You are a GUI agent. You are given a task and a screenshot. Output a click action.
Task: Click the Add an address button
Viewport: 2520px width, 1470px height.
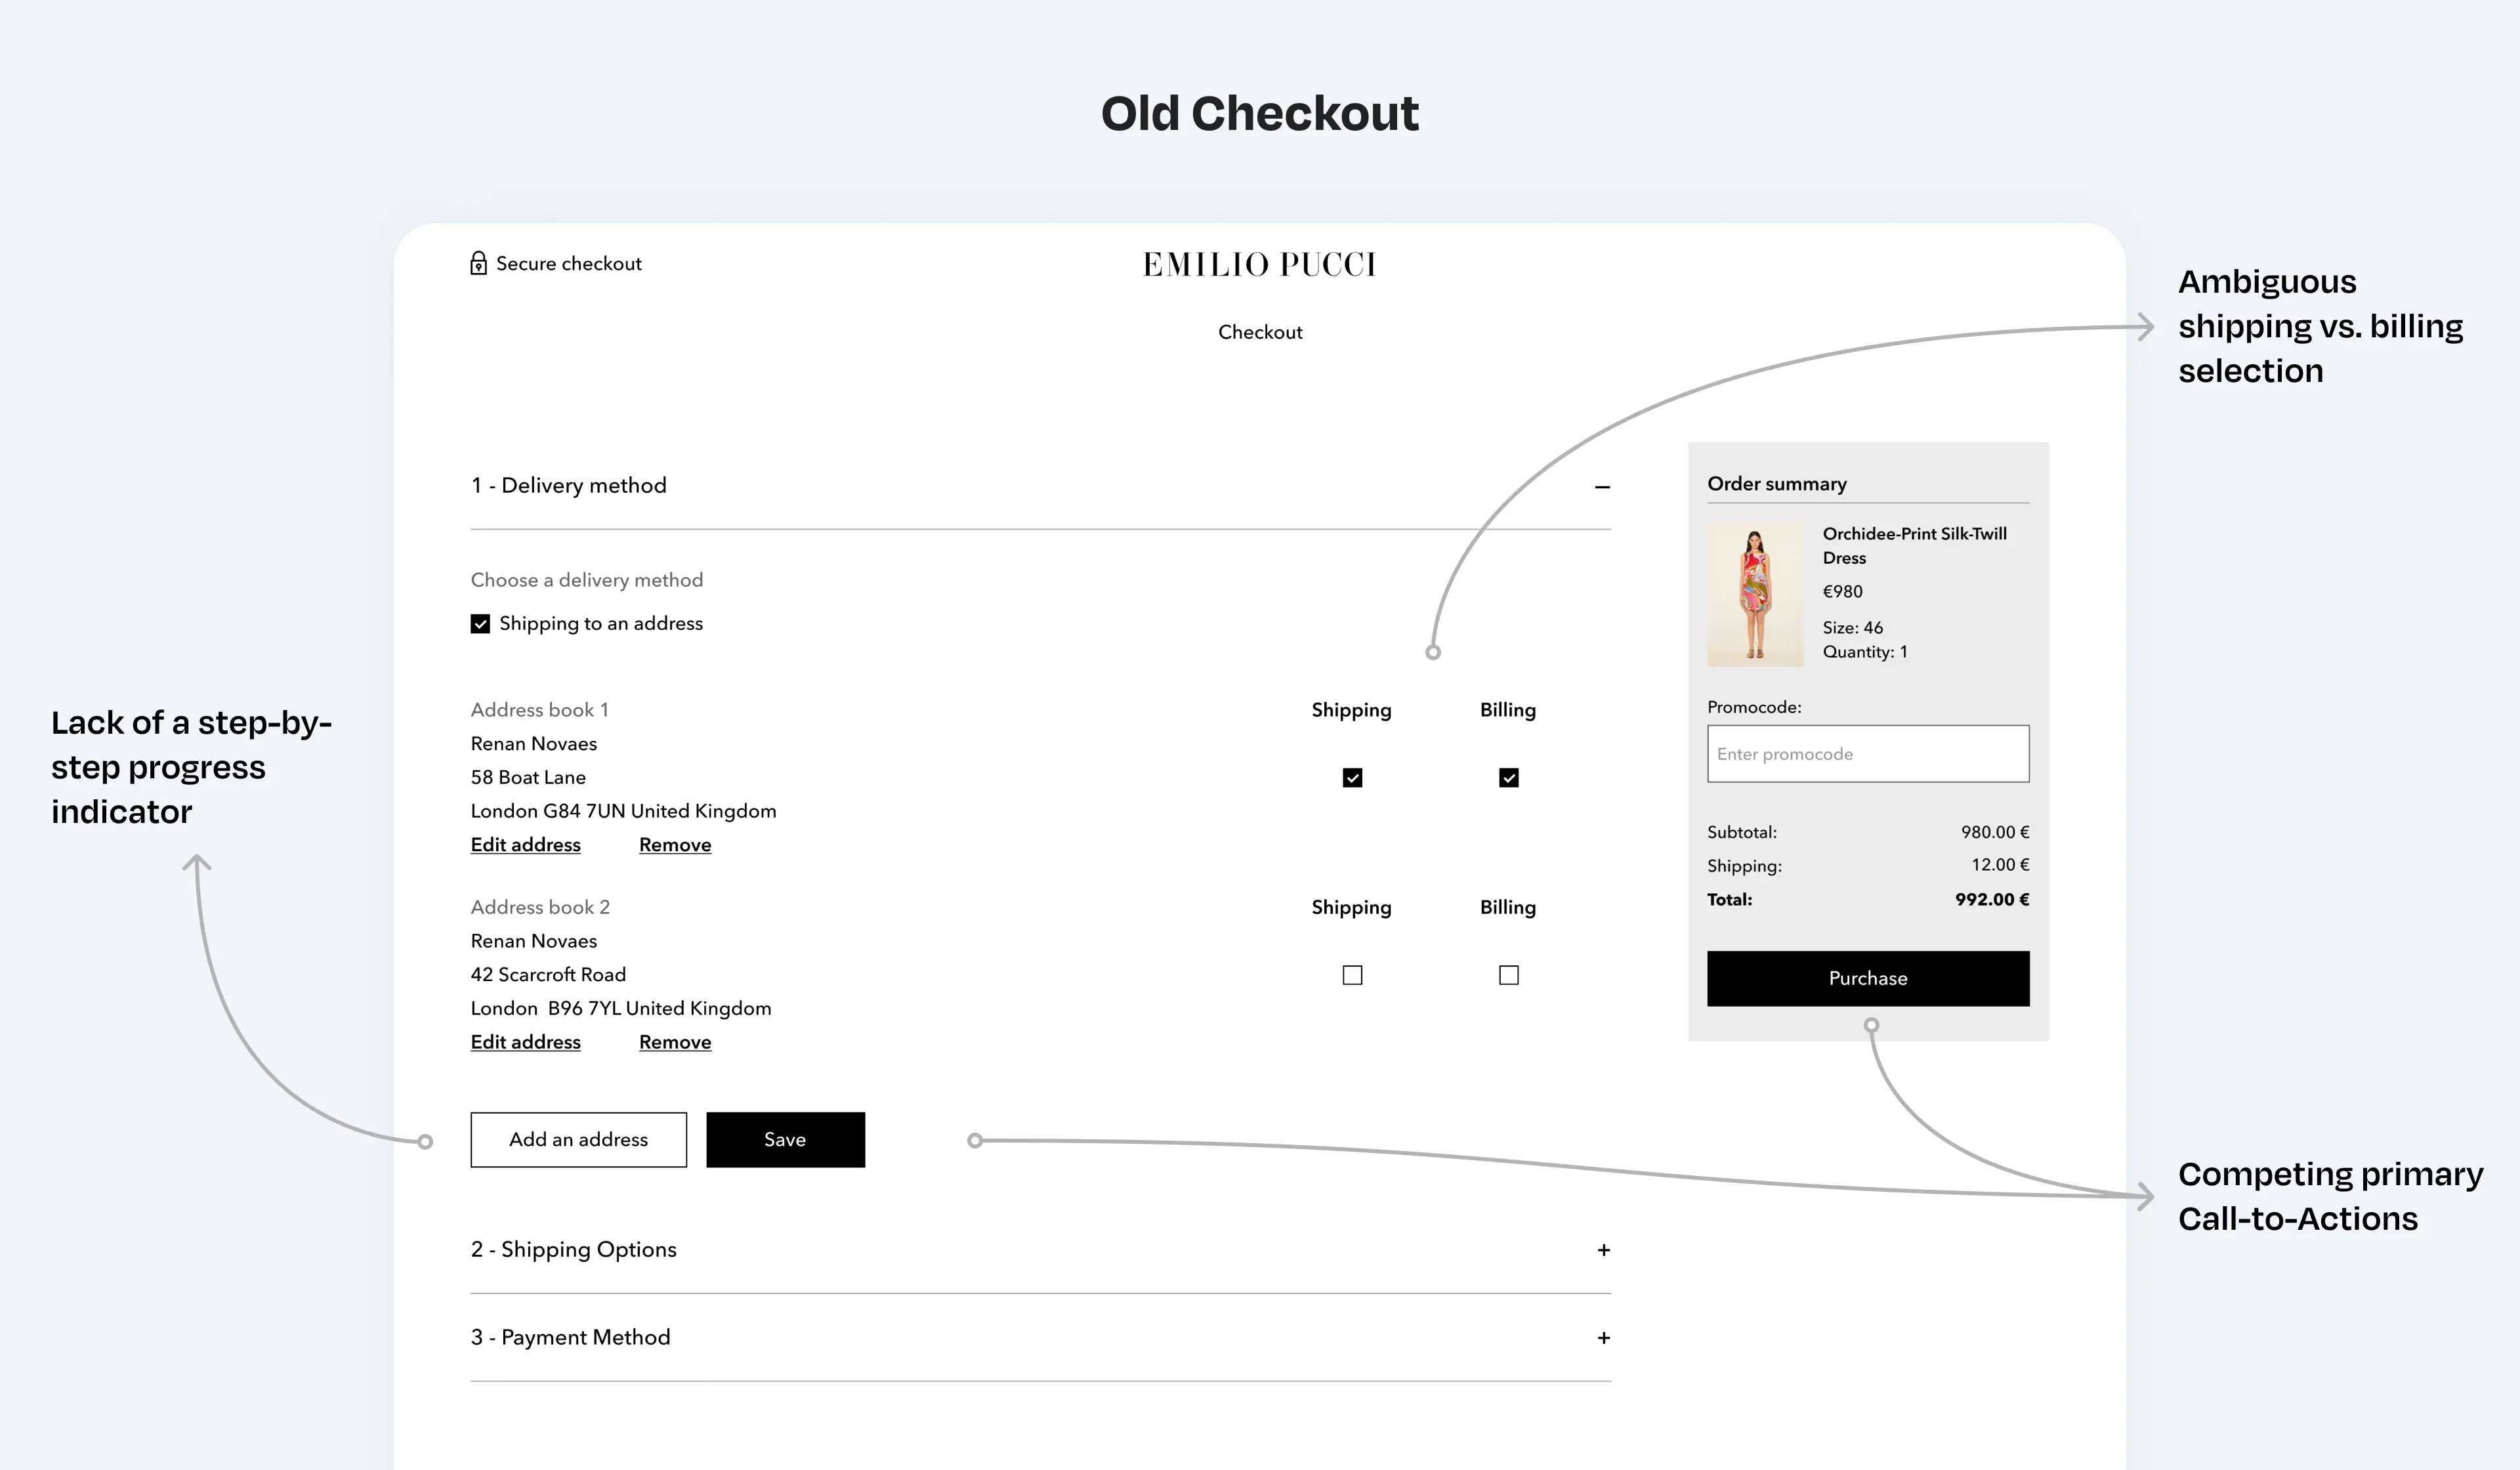pos(578,1139)
